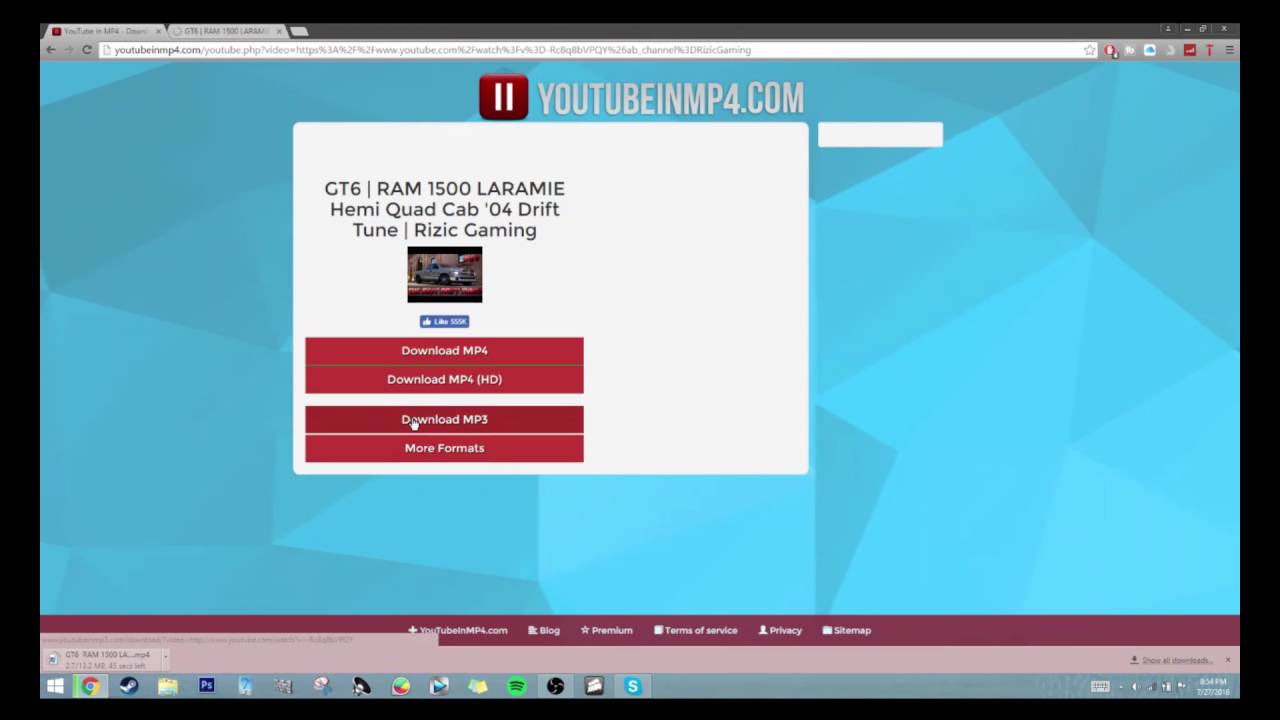Expand the download item dropdown arrow
Viewport: 1280px width, 720px height.
(164, 659)
